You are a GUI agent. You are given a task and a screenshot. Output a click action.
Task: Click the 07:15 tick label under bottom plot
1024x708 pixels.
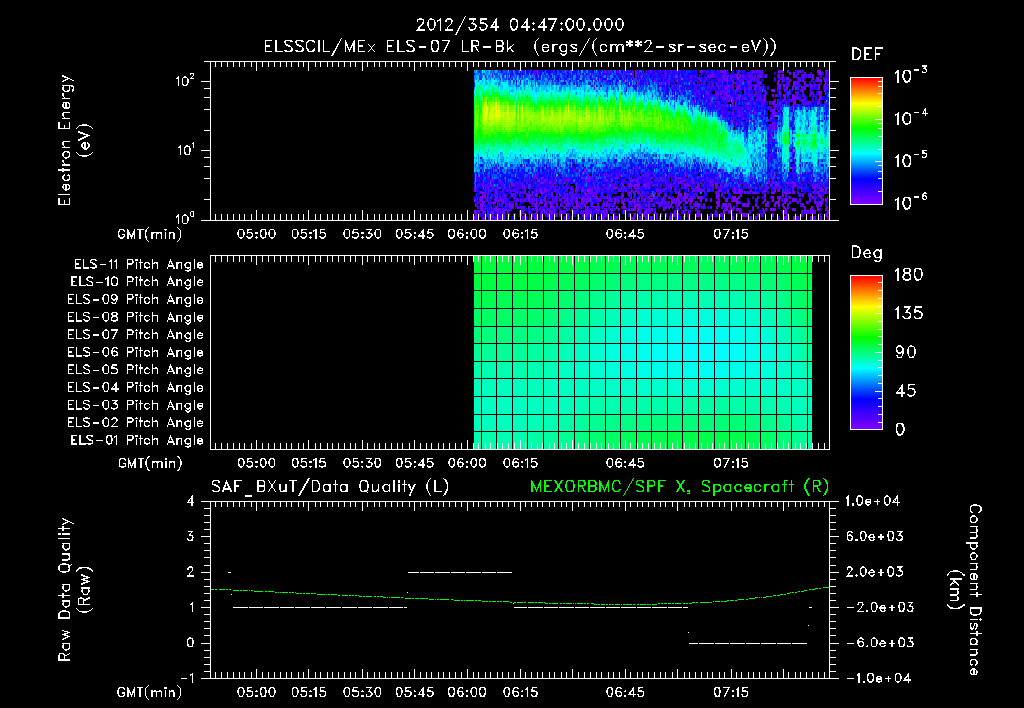[731, 692]
